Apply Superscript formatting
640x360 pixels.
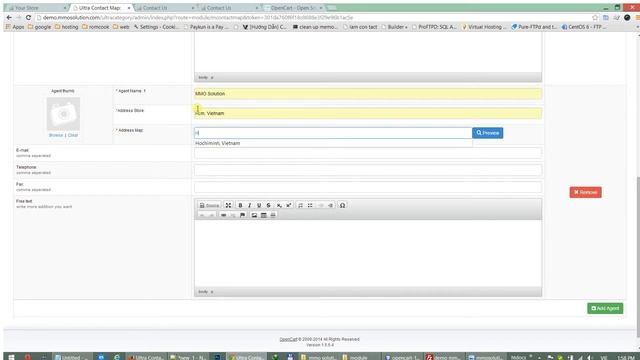[x=288, y=205]
